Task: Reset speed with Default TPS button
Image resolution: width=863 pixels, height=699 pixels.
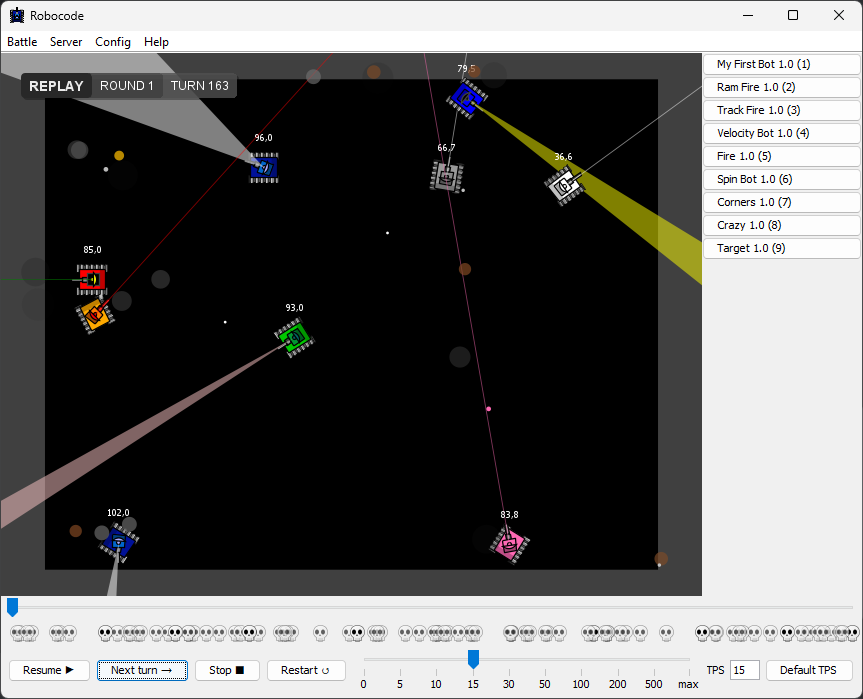Action: pos(809,670)
